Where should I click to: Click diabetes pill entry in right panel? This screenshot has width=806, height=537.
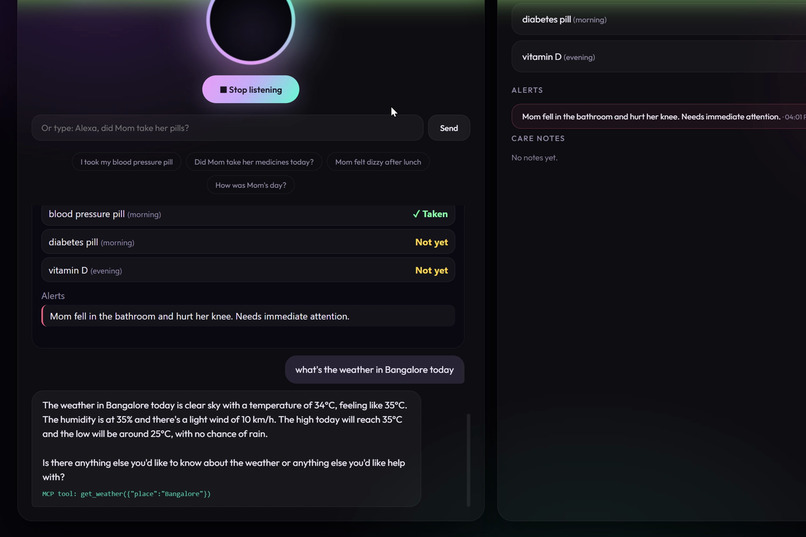[658, 20]
